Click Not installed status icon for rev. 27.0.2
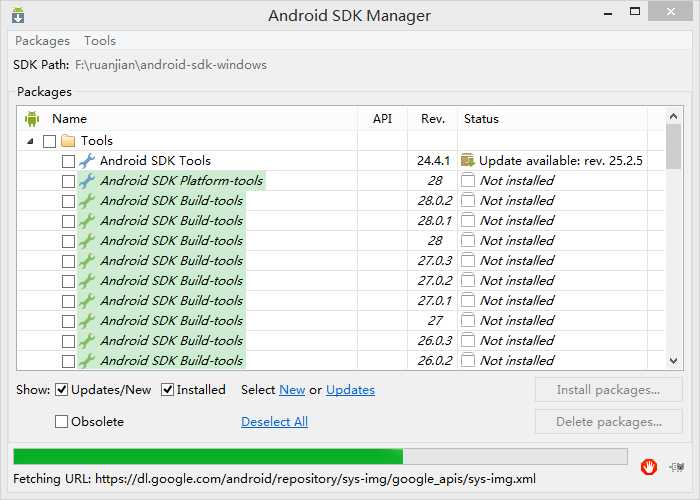 pyautogui.click(x=467, y=280)
